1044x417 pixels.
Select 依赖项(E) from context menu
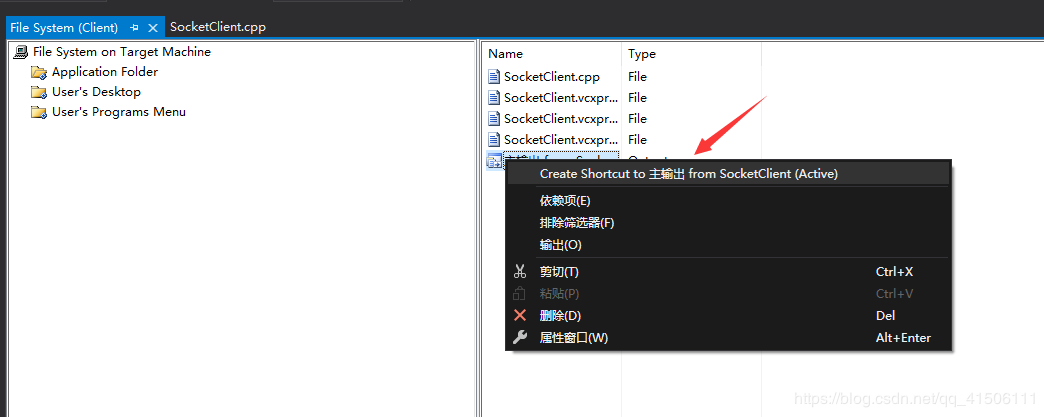[565, 201]
